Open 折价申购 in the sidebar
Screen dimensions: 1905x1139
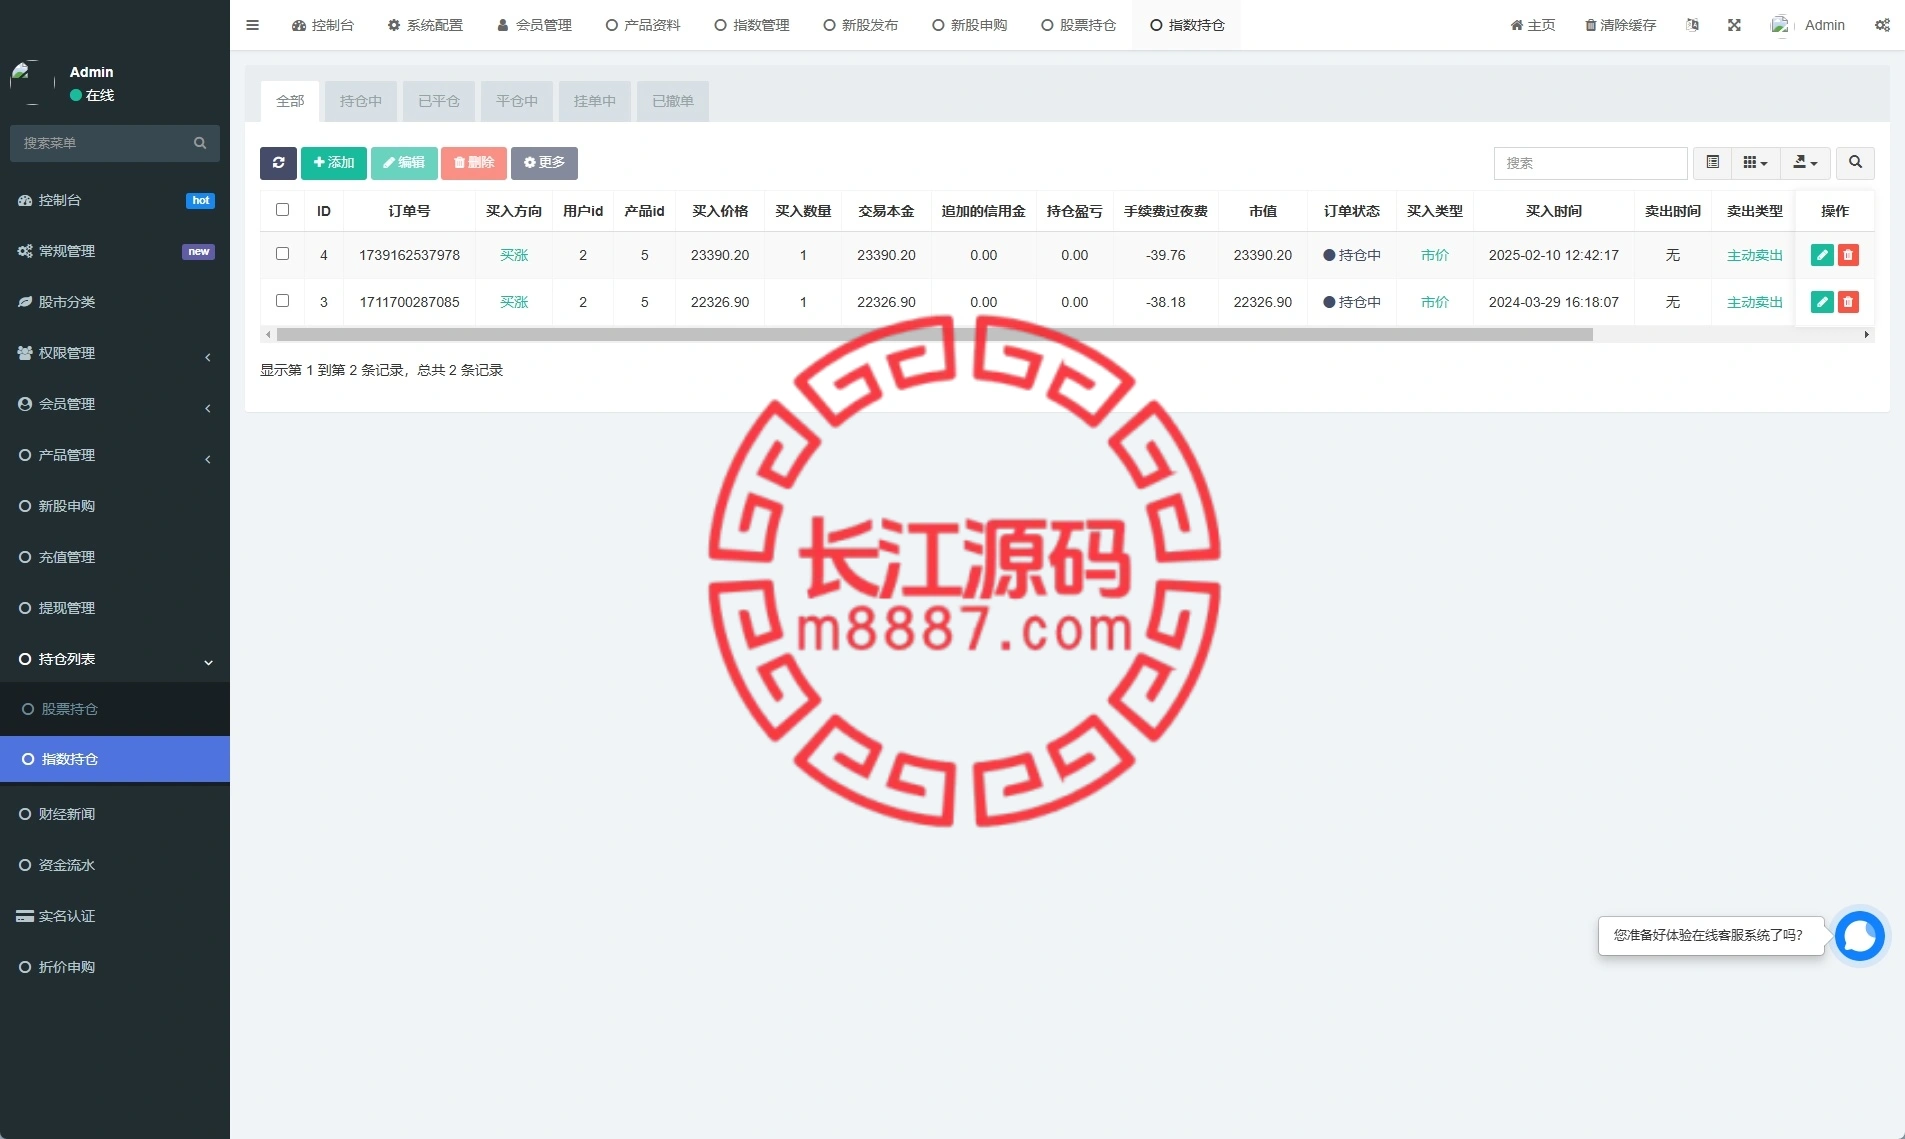(115, 967)
